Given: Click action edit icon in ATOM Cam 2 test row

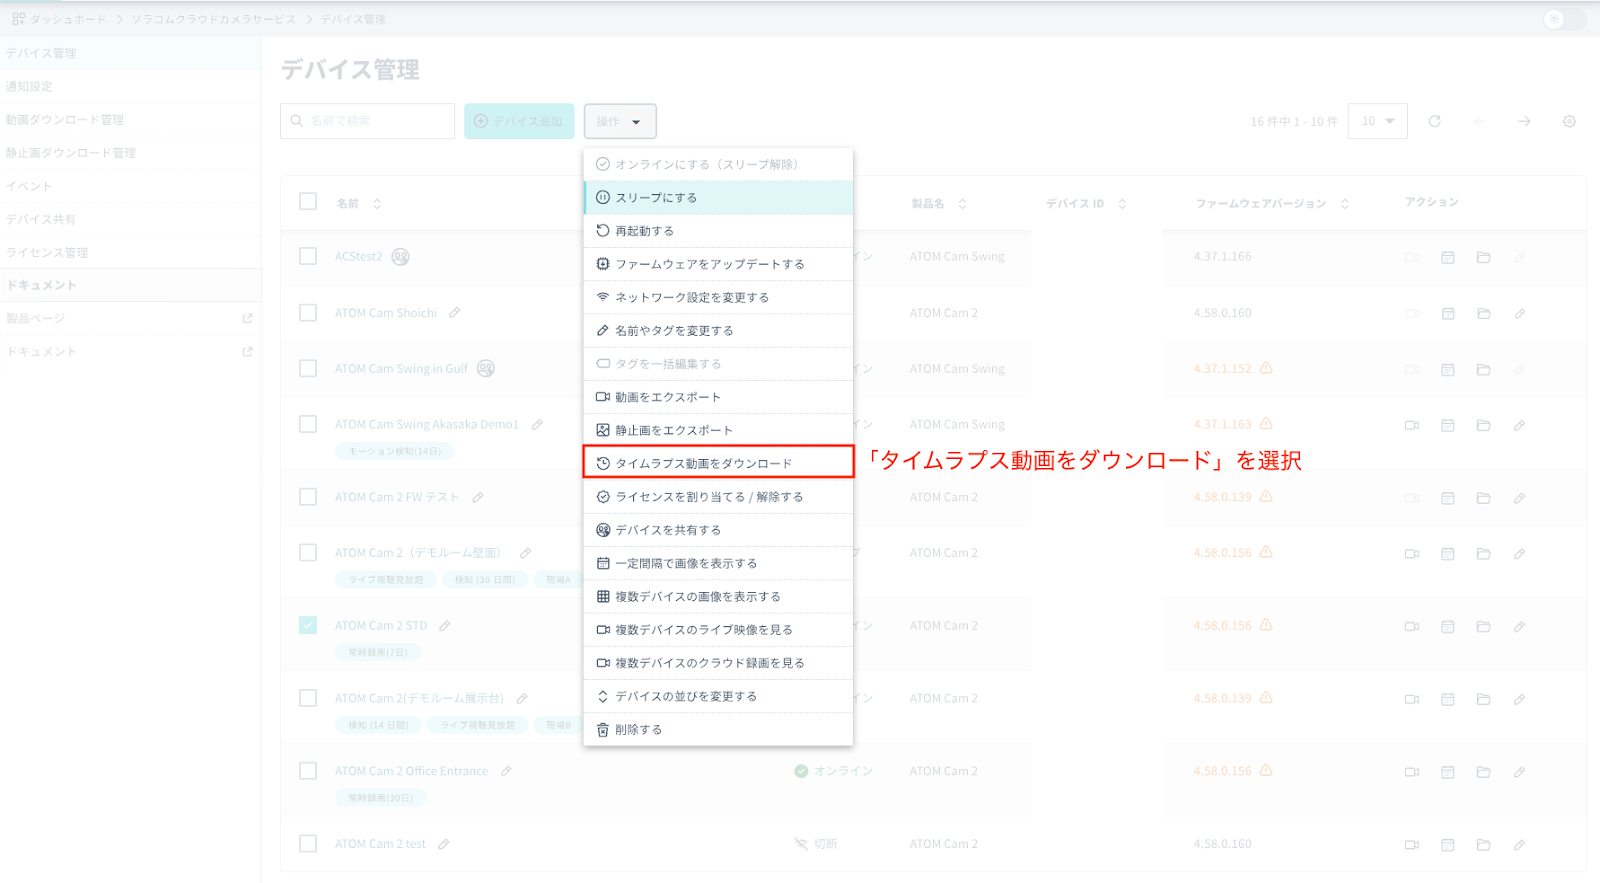Looking at the screenshot, I should pos(1519,845).
